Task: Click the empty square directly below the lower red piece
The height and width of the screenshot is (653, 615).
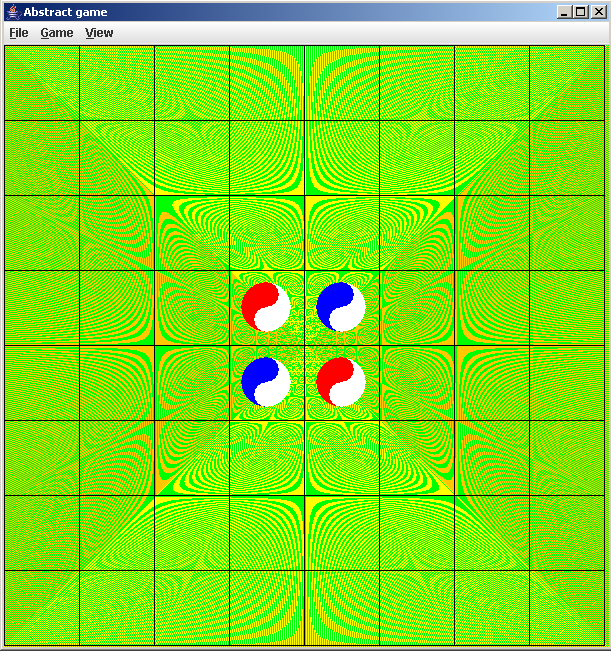Action: 342,458
